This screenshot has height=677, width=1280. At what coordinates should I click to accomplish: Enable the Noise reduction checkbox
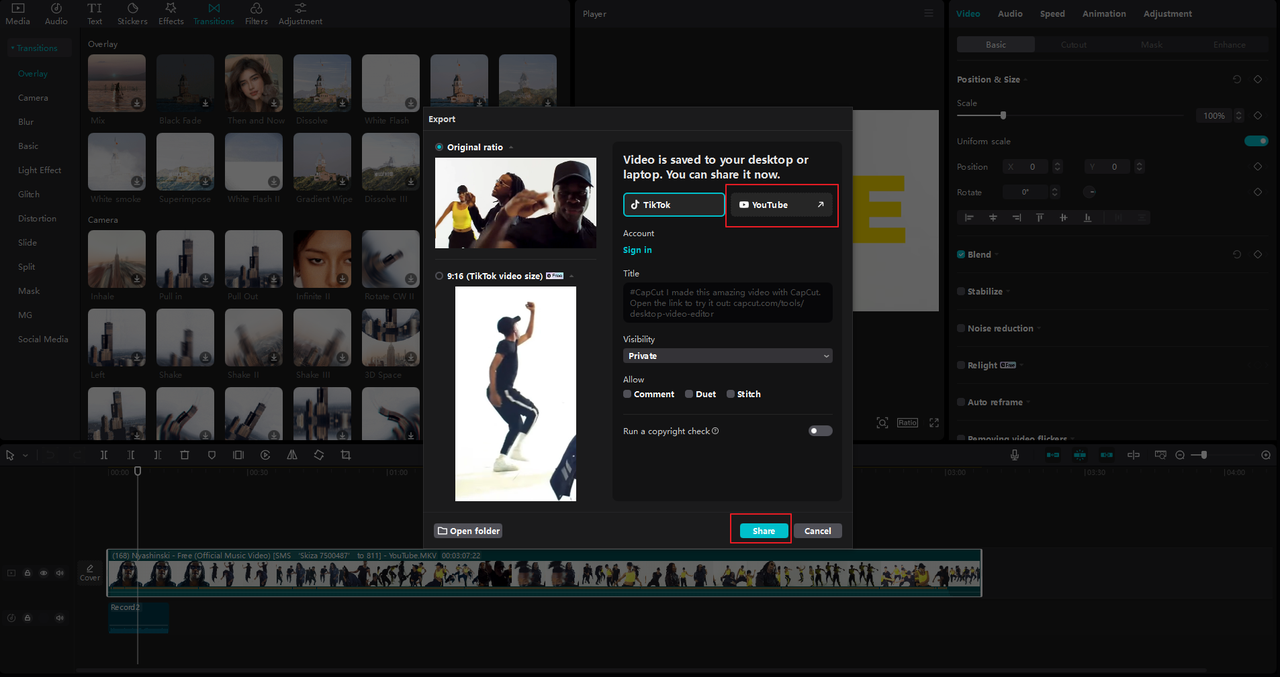coord(961,328)
